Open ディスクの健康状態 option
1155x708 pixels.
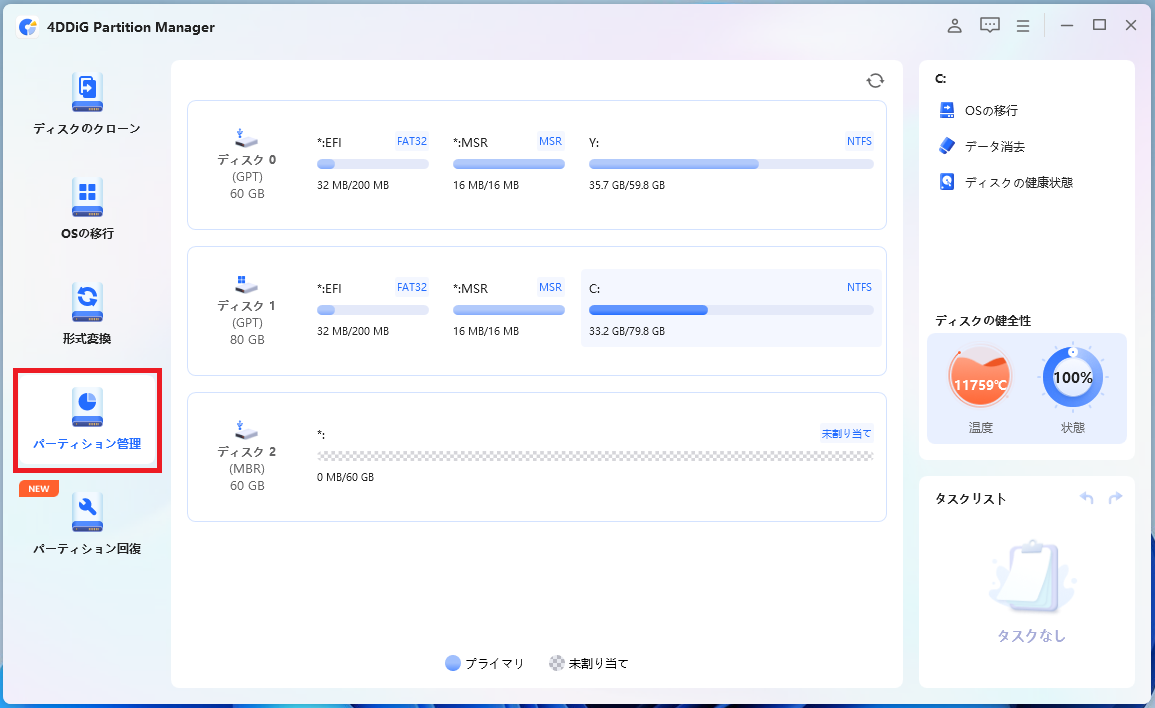tap(1019, 182)
